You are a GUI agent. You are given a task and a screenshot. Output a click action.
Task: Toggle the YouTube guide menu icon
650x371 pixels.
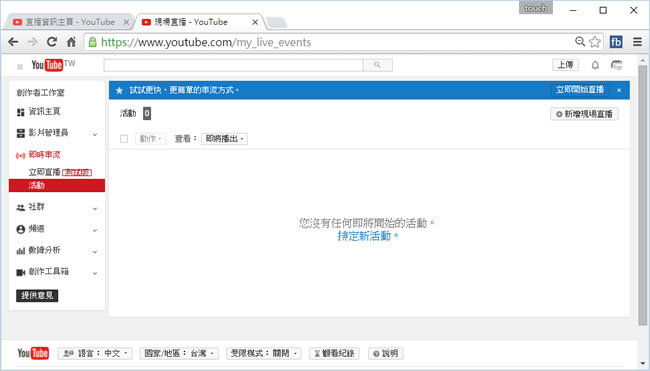[x=20, y=67]
